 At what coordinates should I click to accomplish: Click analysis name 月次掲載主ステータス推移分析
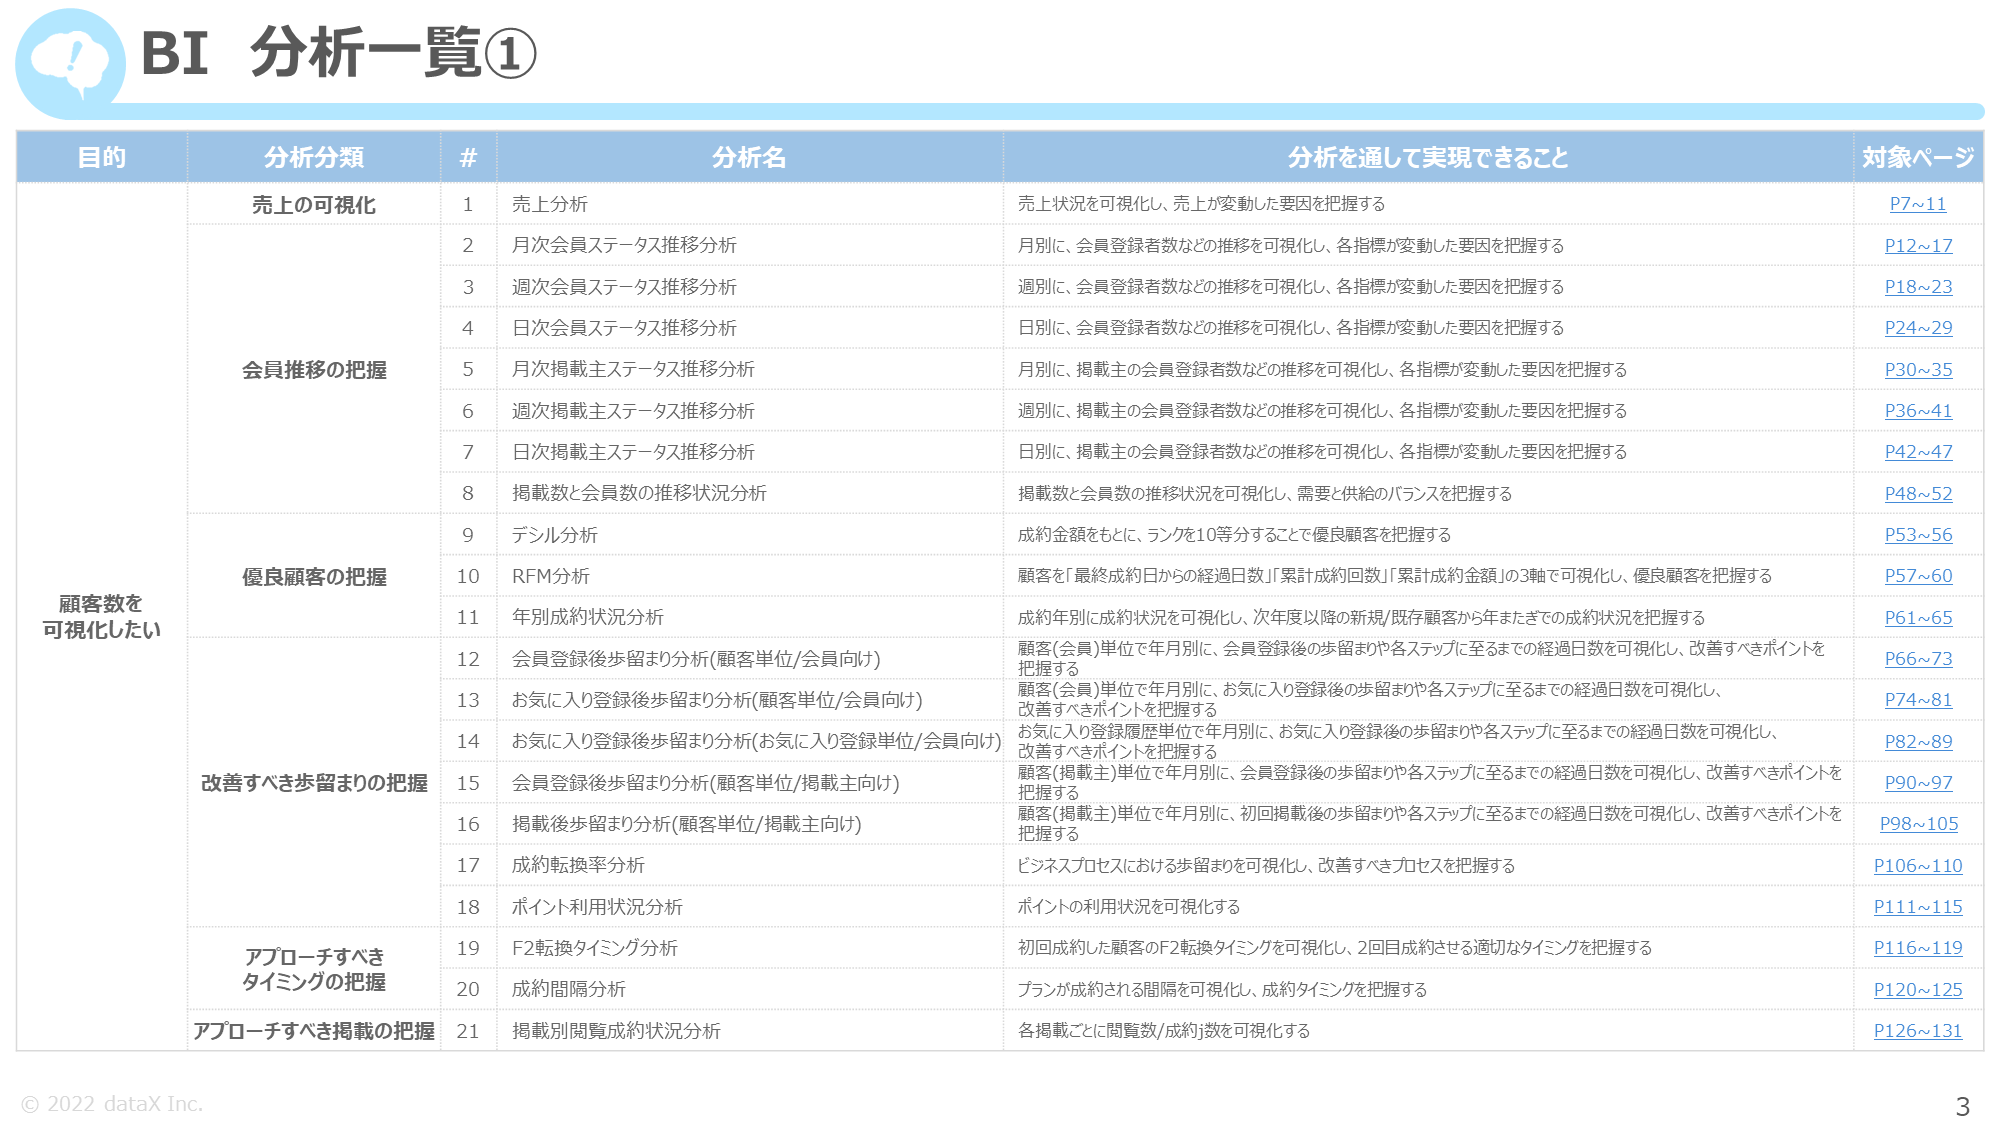pos(633,369)
